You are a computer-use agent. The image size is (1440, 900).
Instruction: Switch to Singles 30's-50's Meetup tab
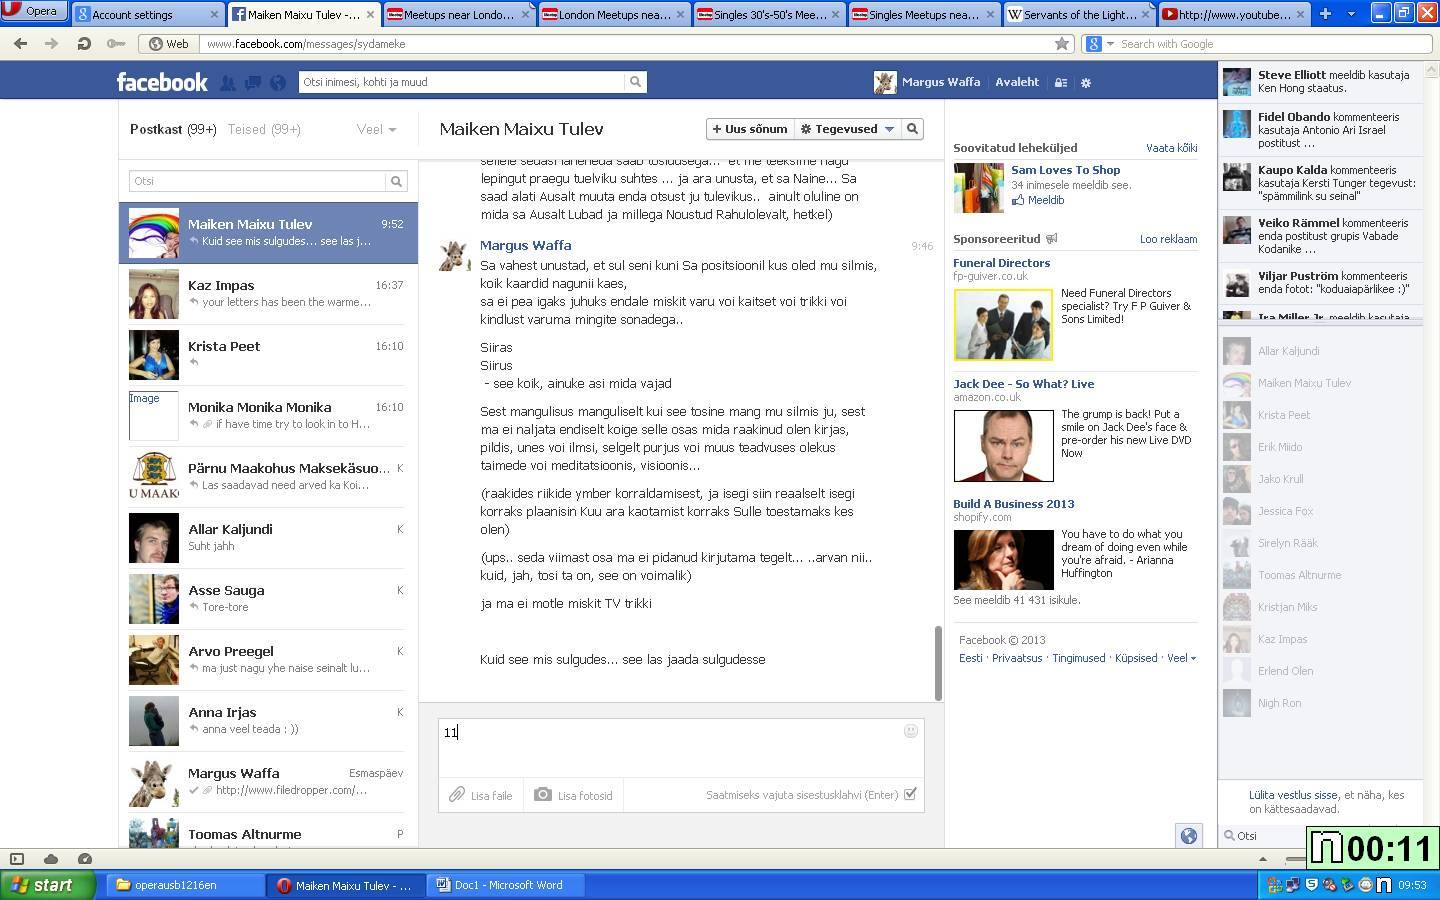pyautogui.click(x=769, y=14)
